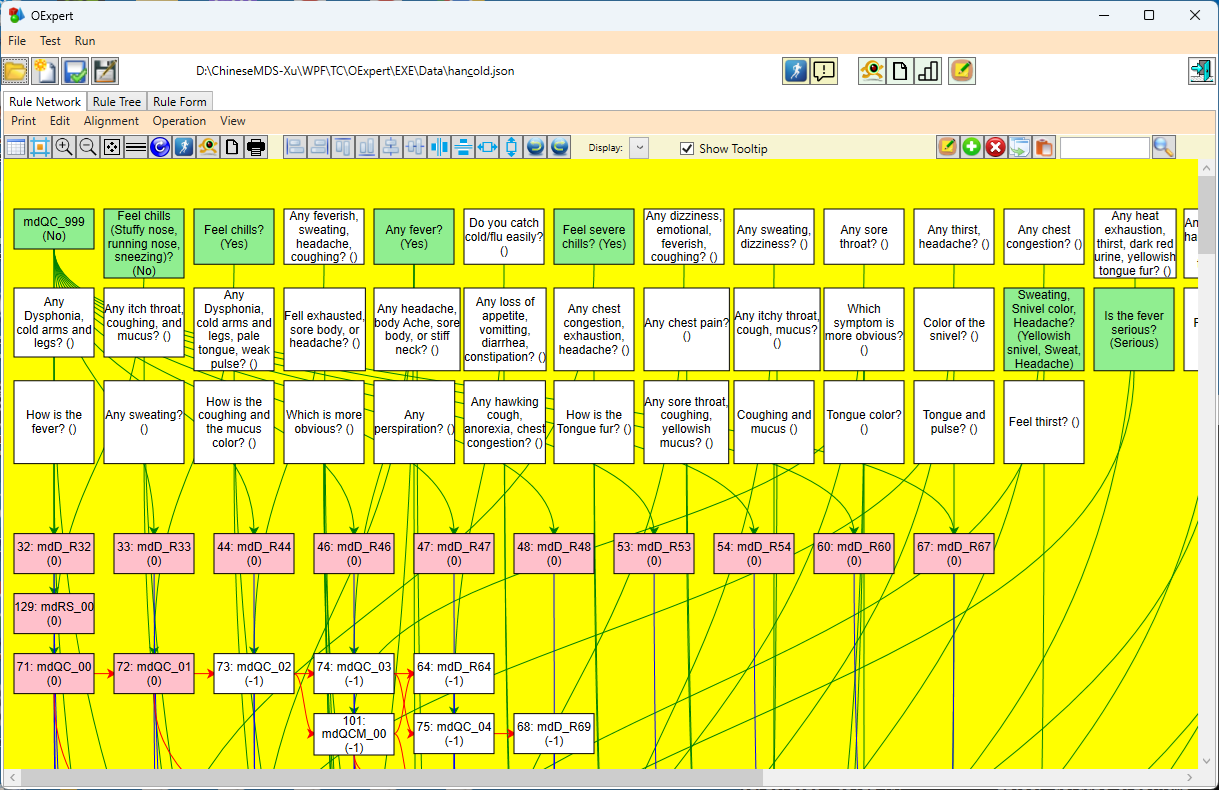Click the exit door icon
The height and width of the screenshot is (790, 1219).
pyautogui.click(x=1200, y=71)
